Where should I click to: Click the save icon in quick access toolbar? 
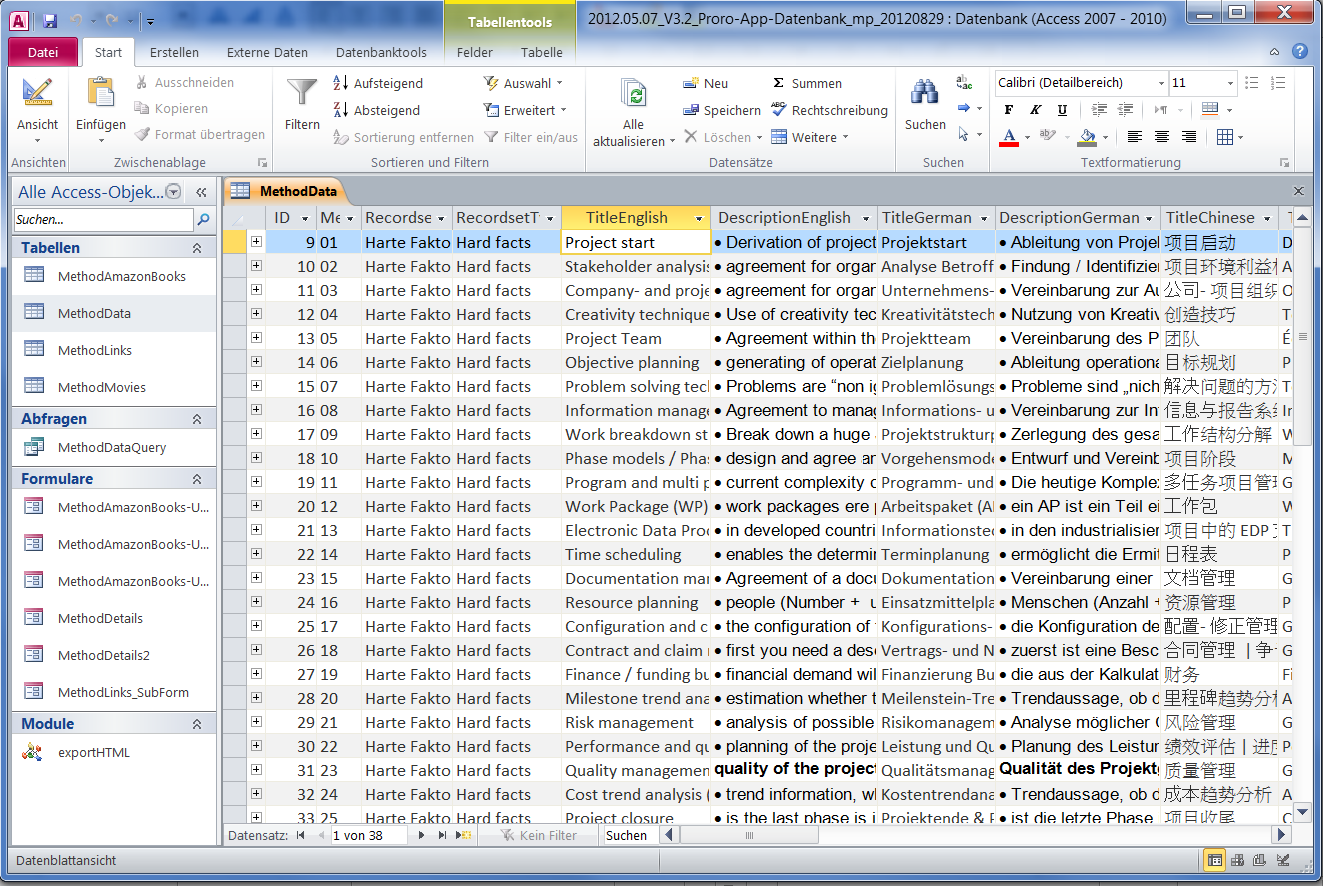(x=50, y=19)
